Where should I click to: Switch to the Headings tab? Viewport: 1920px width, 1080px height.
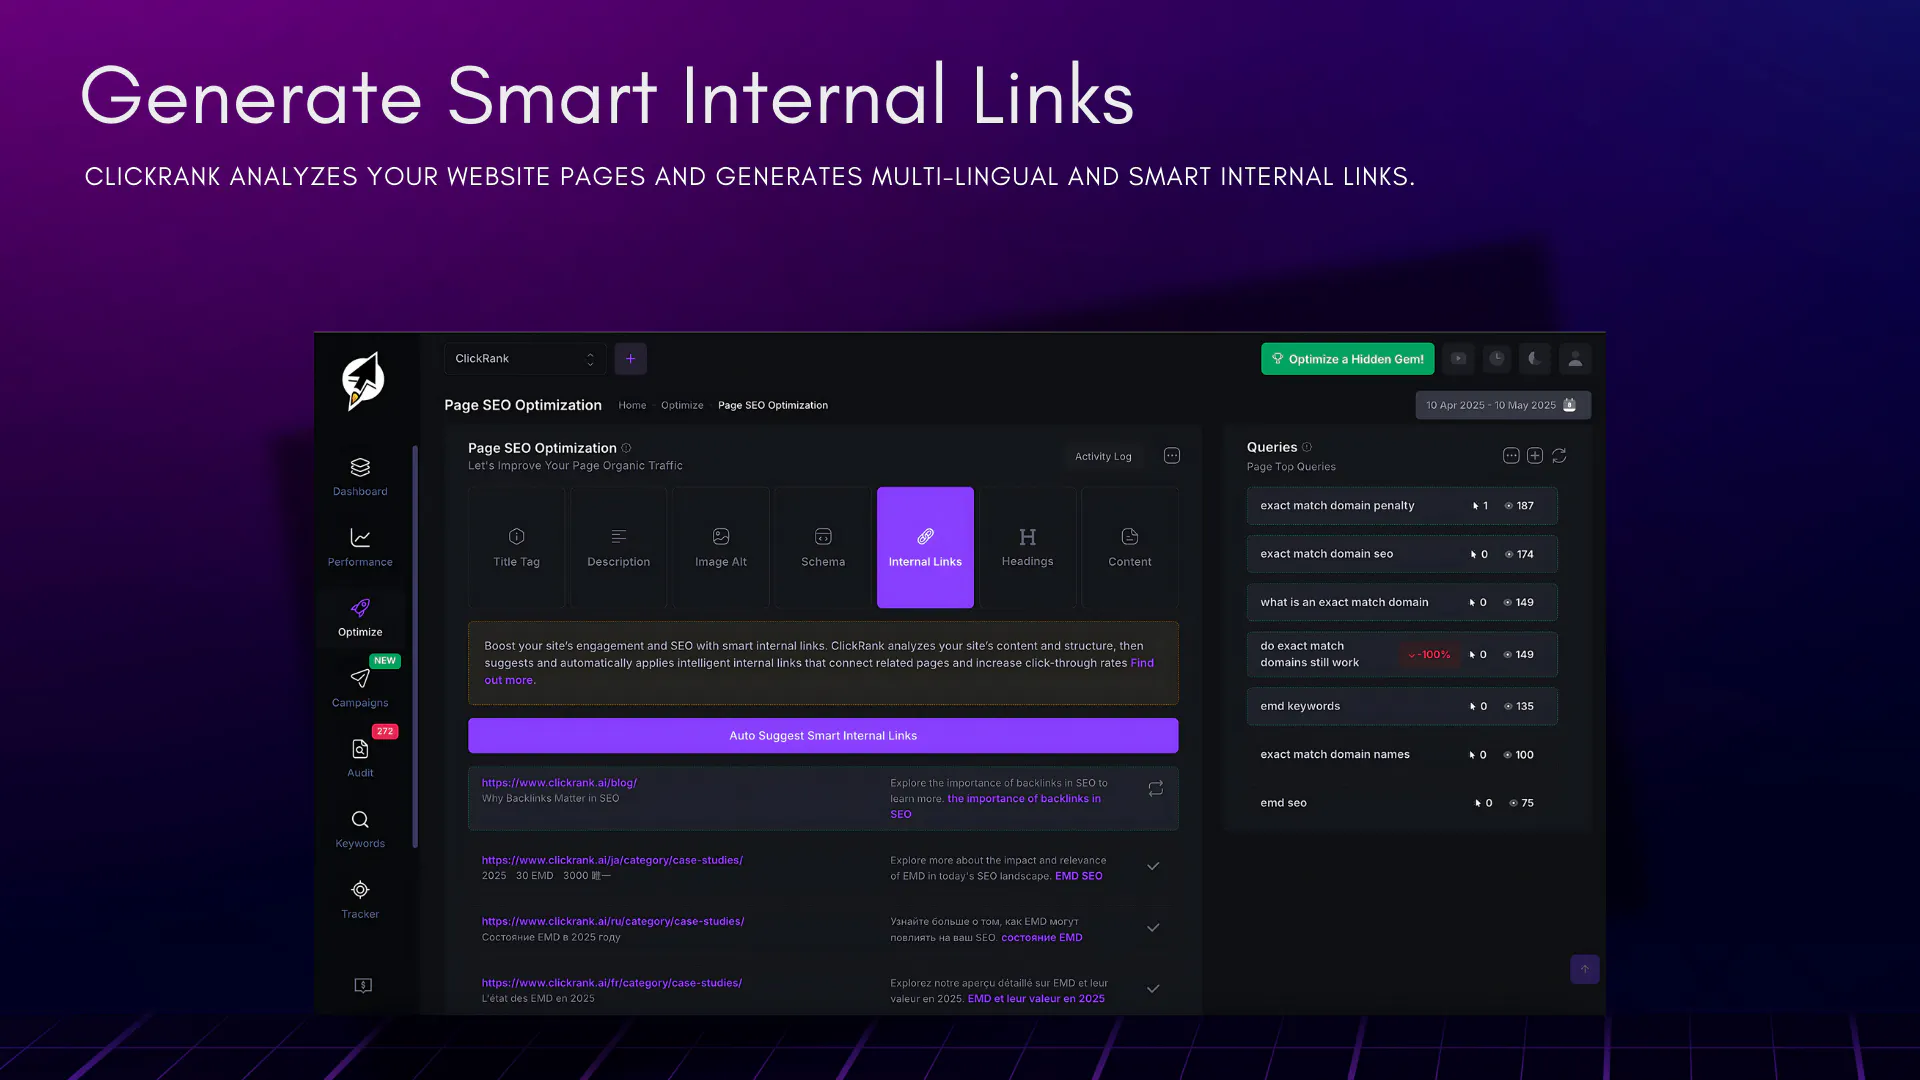point(1028,548)
